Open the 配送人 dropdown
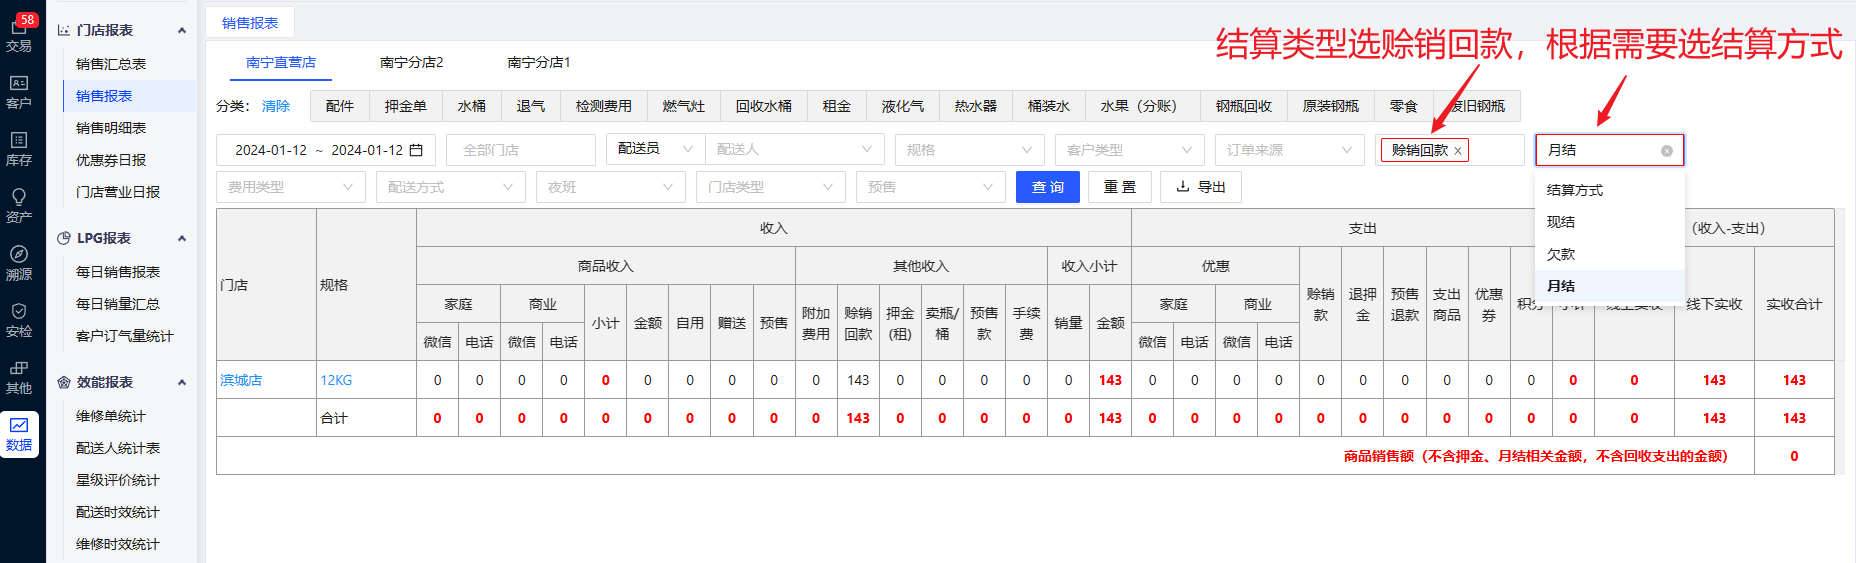 [795, 149]
